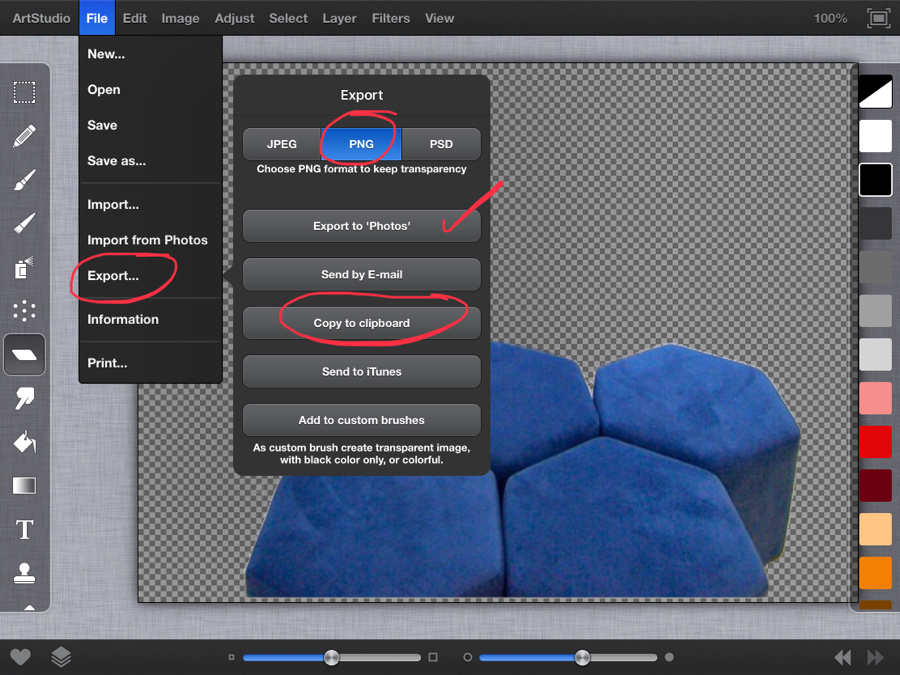The image size is (900, 675).
Task: Tap the filled circle opacity icon
Action: (669, 657)
